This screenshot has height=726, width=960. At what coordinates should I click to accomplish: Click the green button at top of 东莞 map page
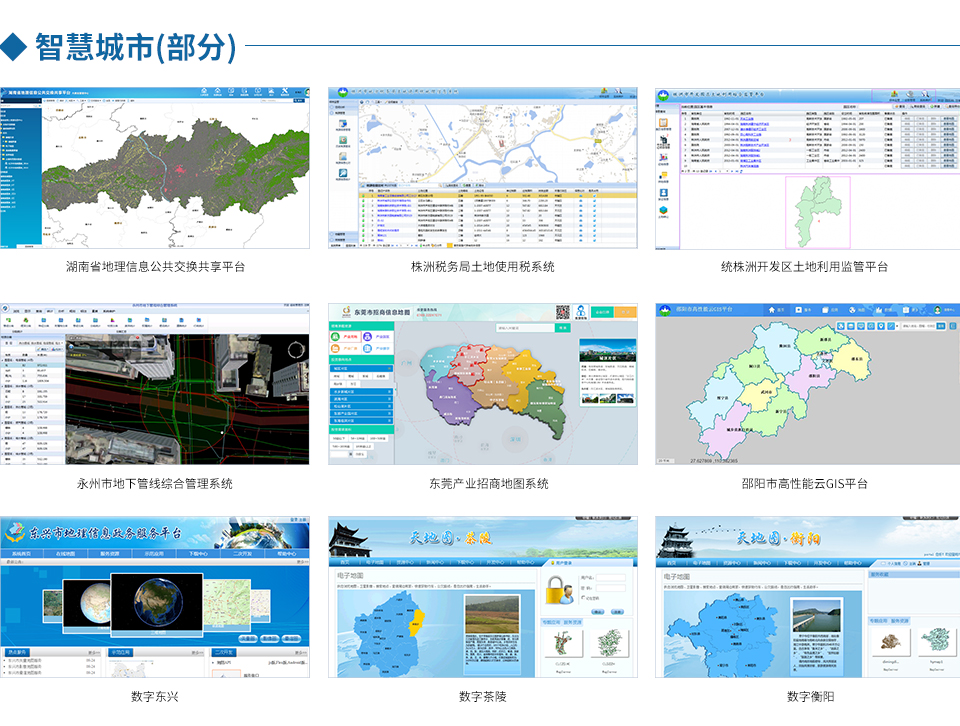600,312
